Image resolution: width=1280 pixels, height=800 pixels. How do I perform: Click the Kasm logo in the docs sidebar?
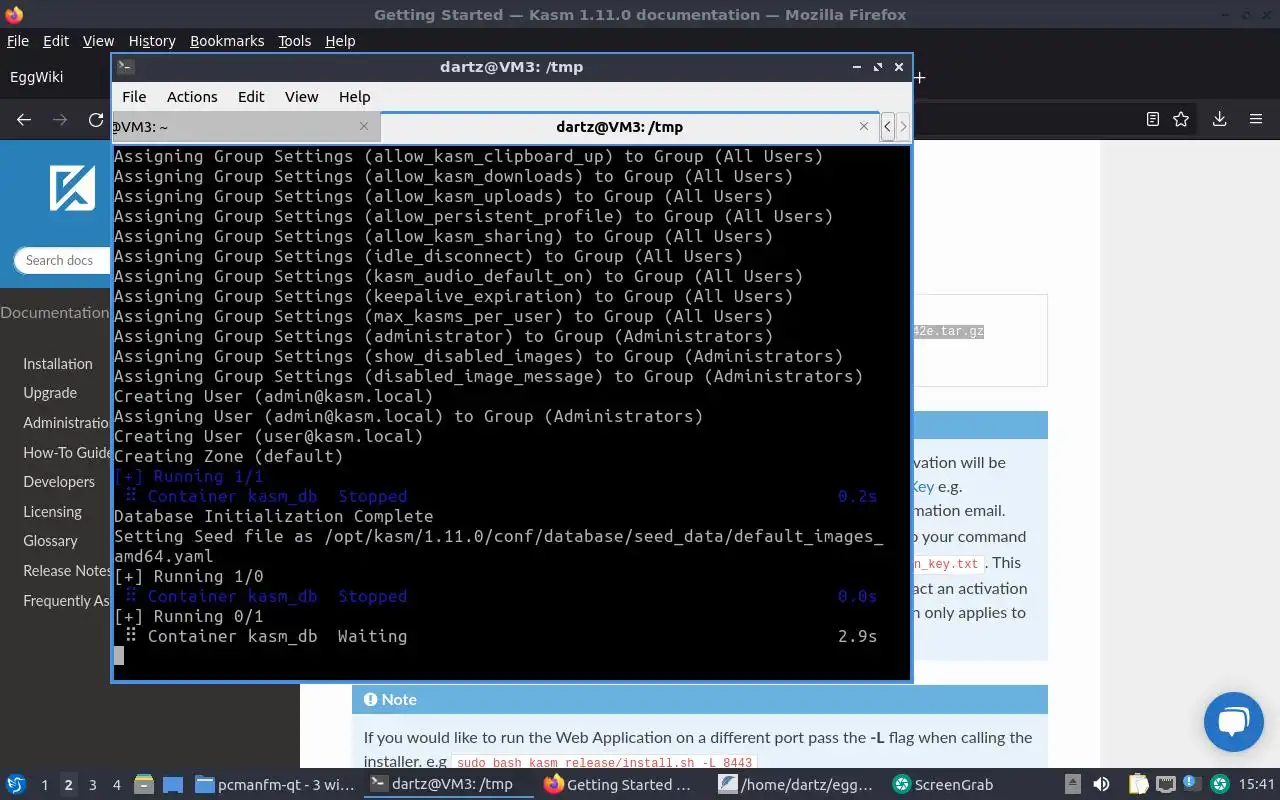coord(72,187)
